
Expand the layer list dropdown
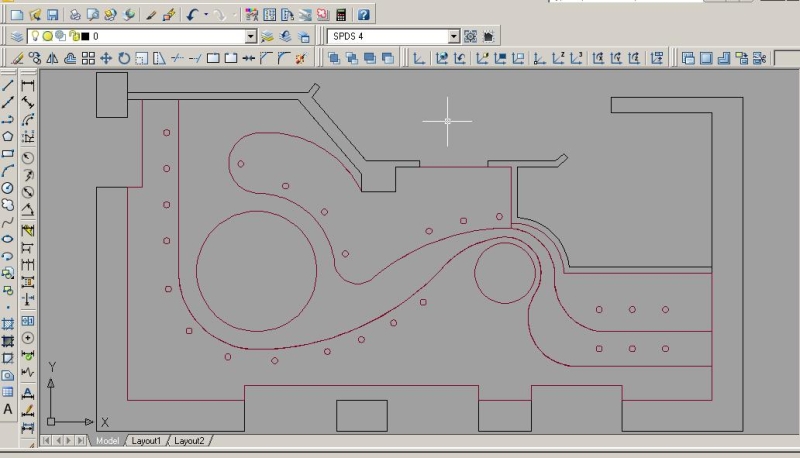click(251, 36)
